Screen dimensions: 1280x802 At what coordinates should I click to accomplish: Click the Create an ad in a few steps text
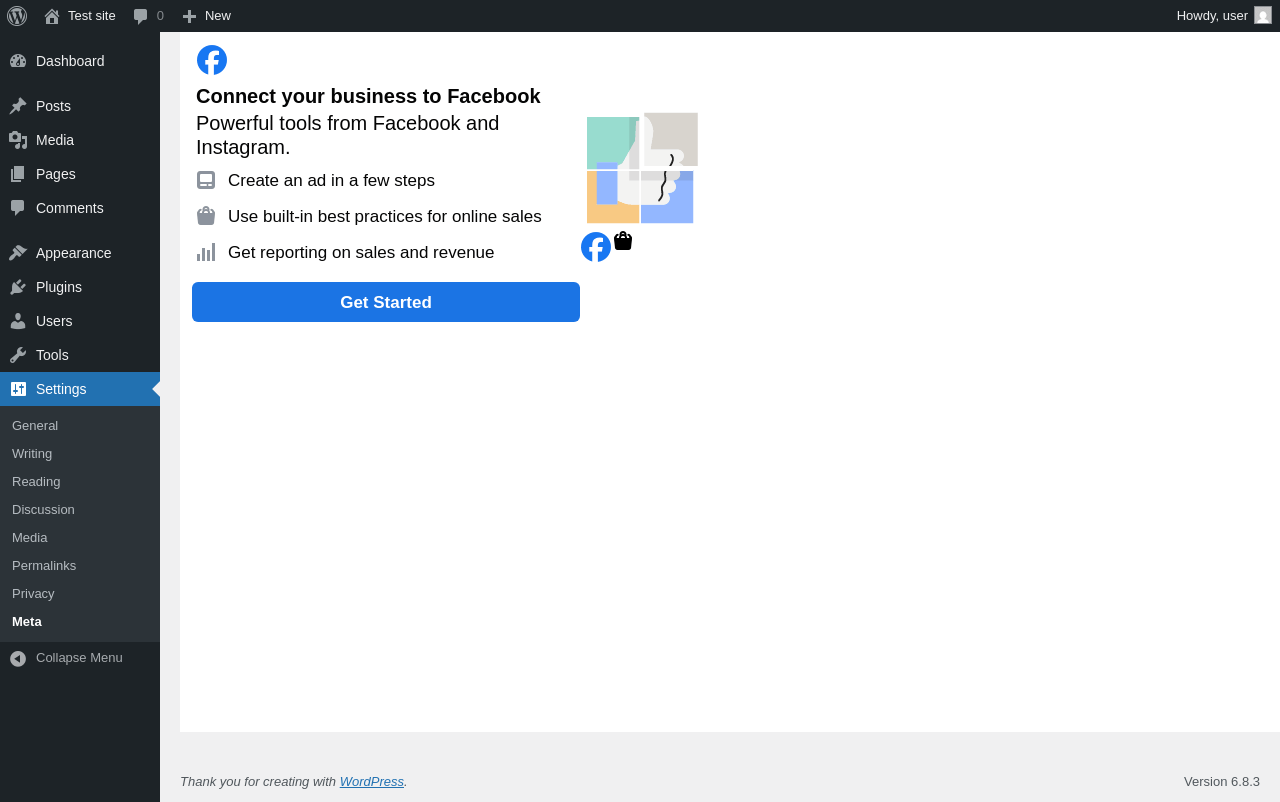pos(331,181)
